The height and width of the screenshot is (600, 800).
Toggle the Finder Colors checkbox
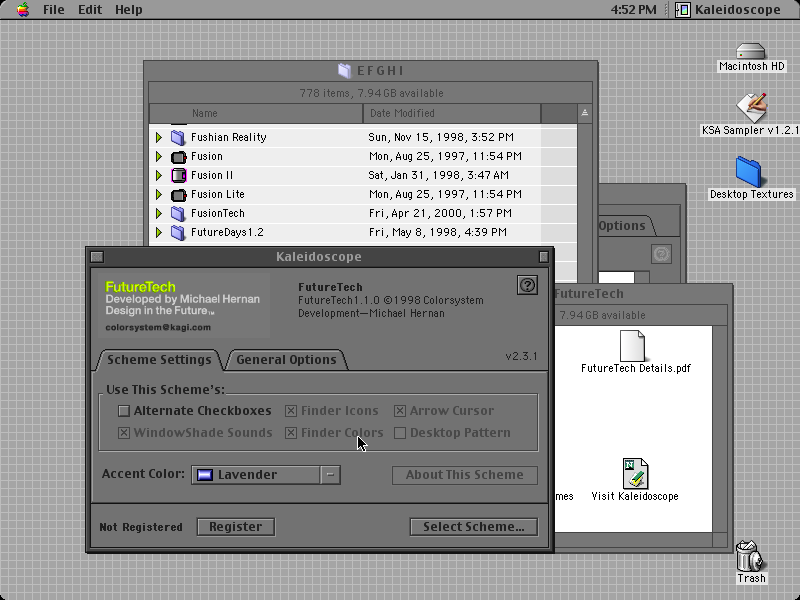tap(291, 433)
